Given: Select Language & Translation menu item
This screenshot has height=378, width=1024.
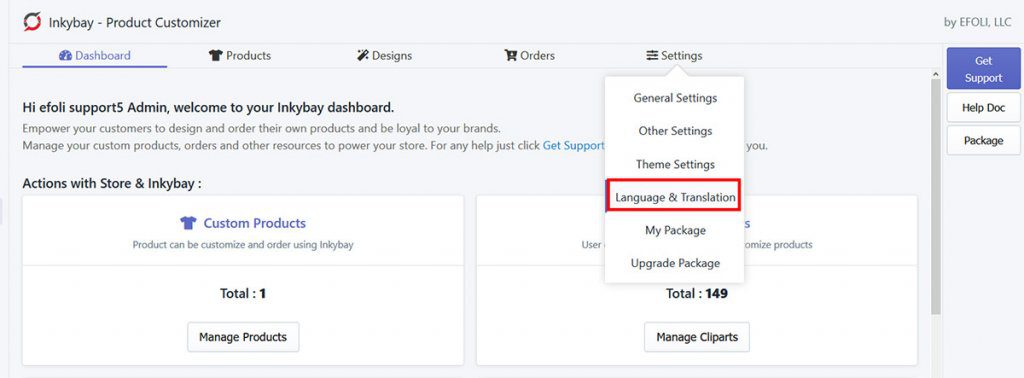Looking at the screenshot, I should [x=675, y=197].
